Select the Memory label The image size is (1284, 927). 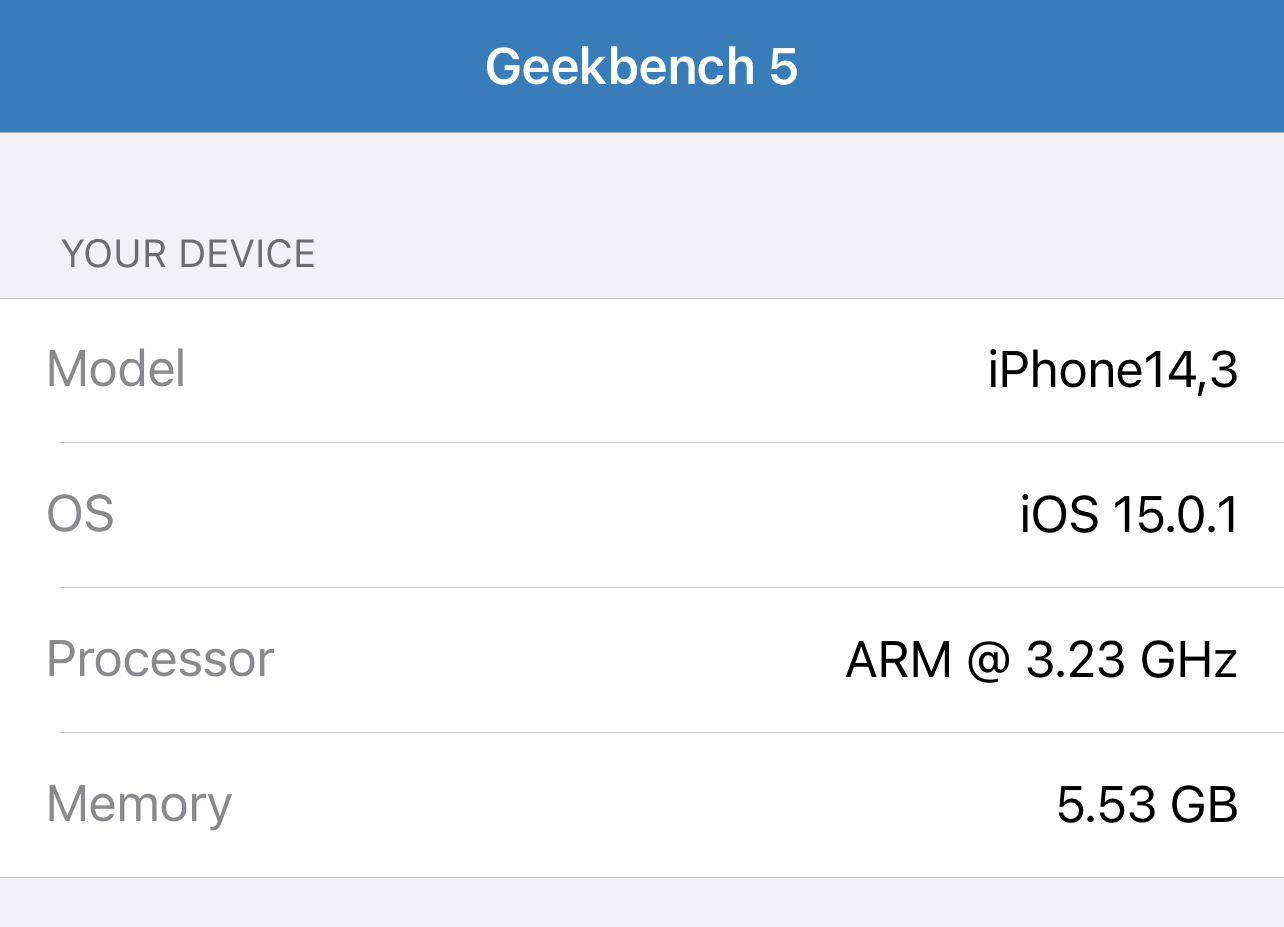point(139,805)
